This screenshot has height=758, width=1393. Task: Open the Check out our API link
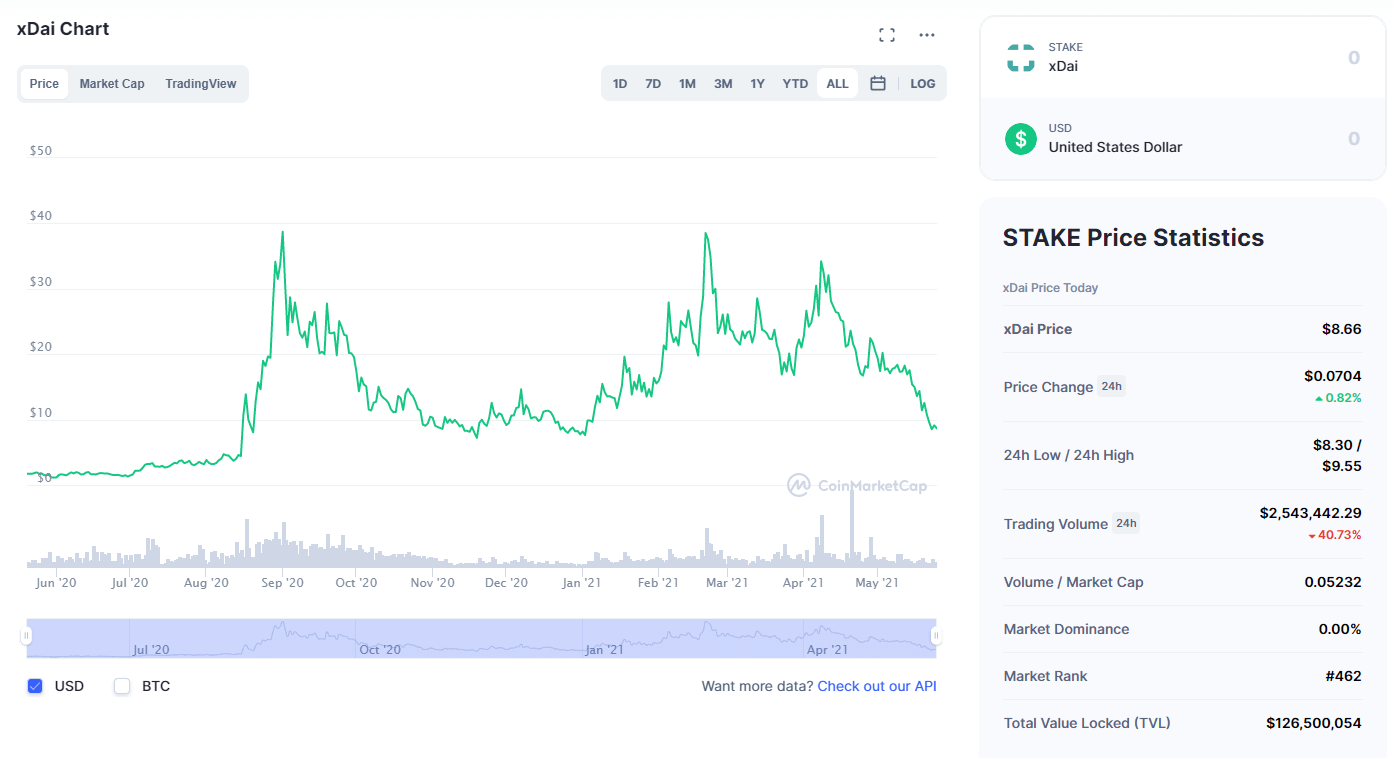coord(876,686)
